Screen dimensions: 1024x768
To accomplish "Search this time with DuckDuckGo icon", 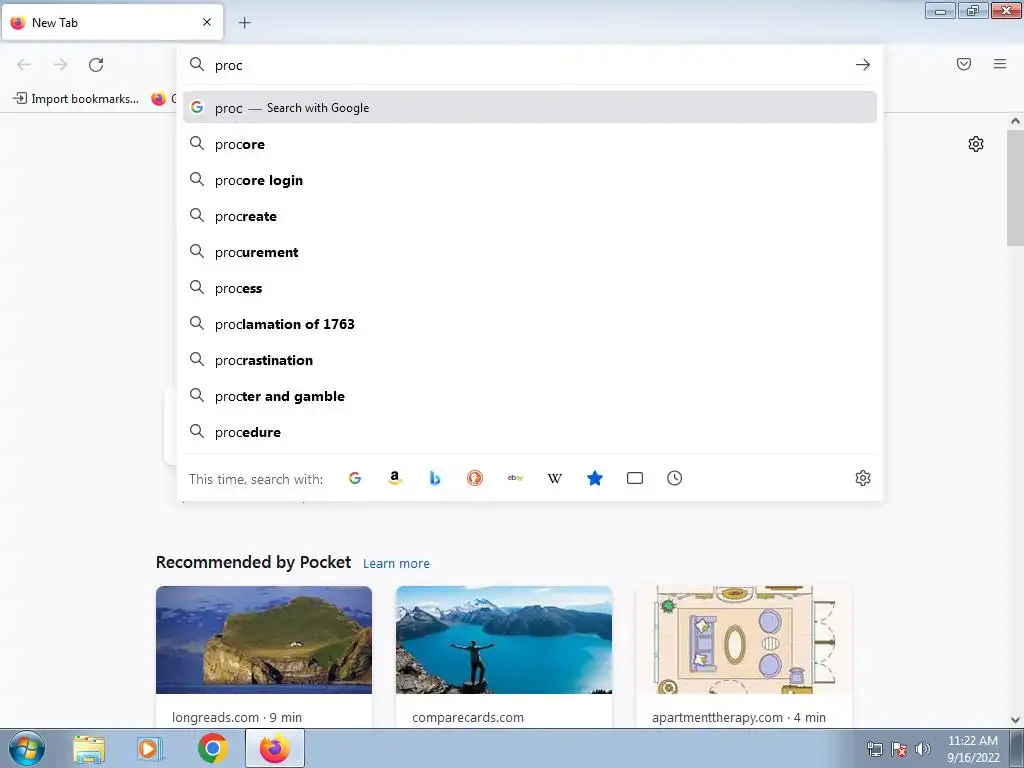I will (x=475, y=478).
